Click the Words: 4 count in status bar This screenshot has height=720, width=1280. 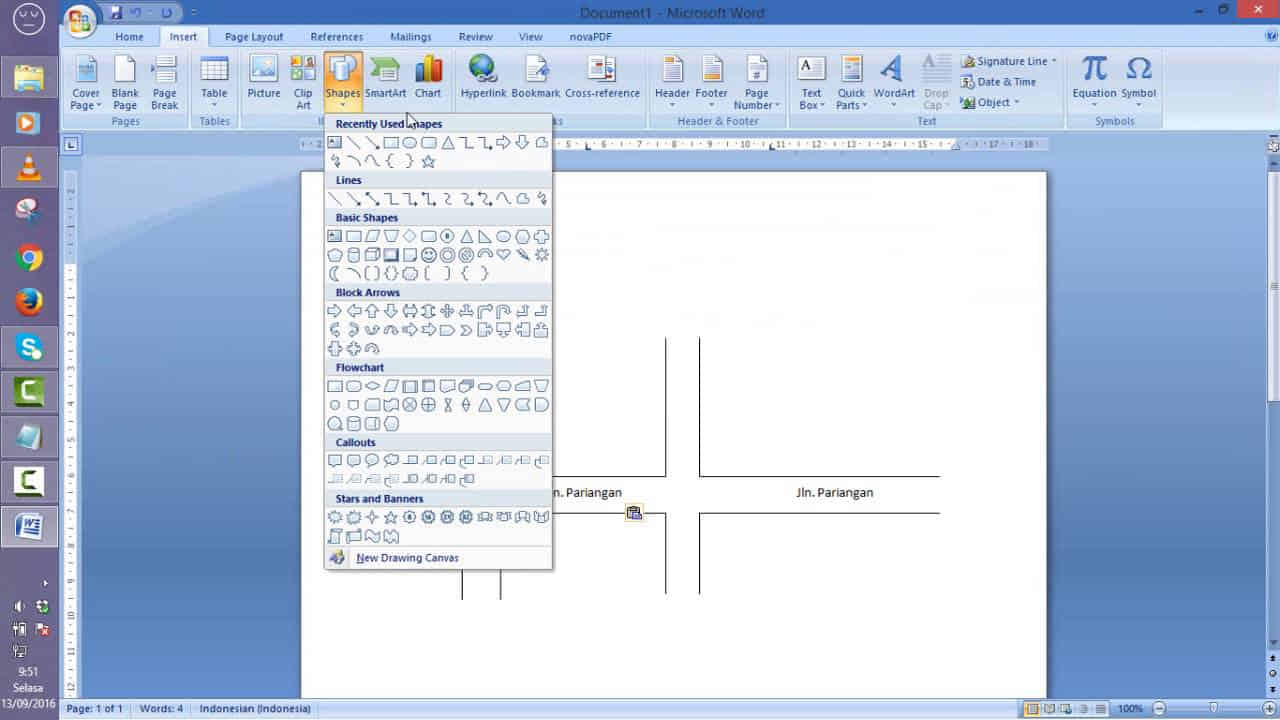pos(161,709)
